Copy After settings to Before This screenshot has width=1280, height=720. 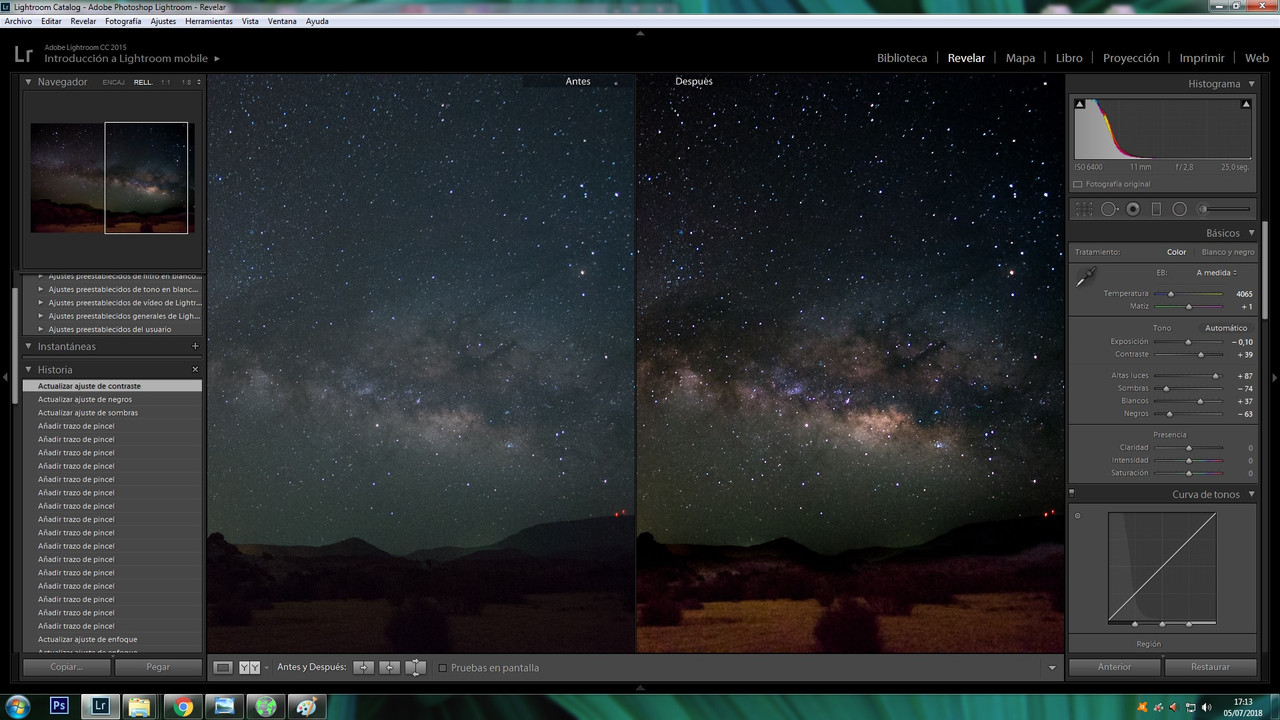[x=389, y=667]
